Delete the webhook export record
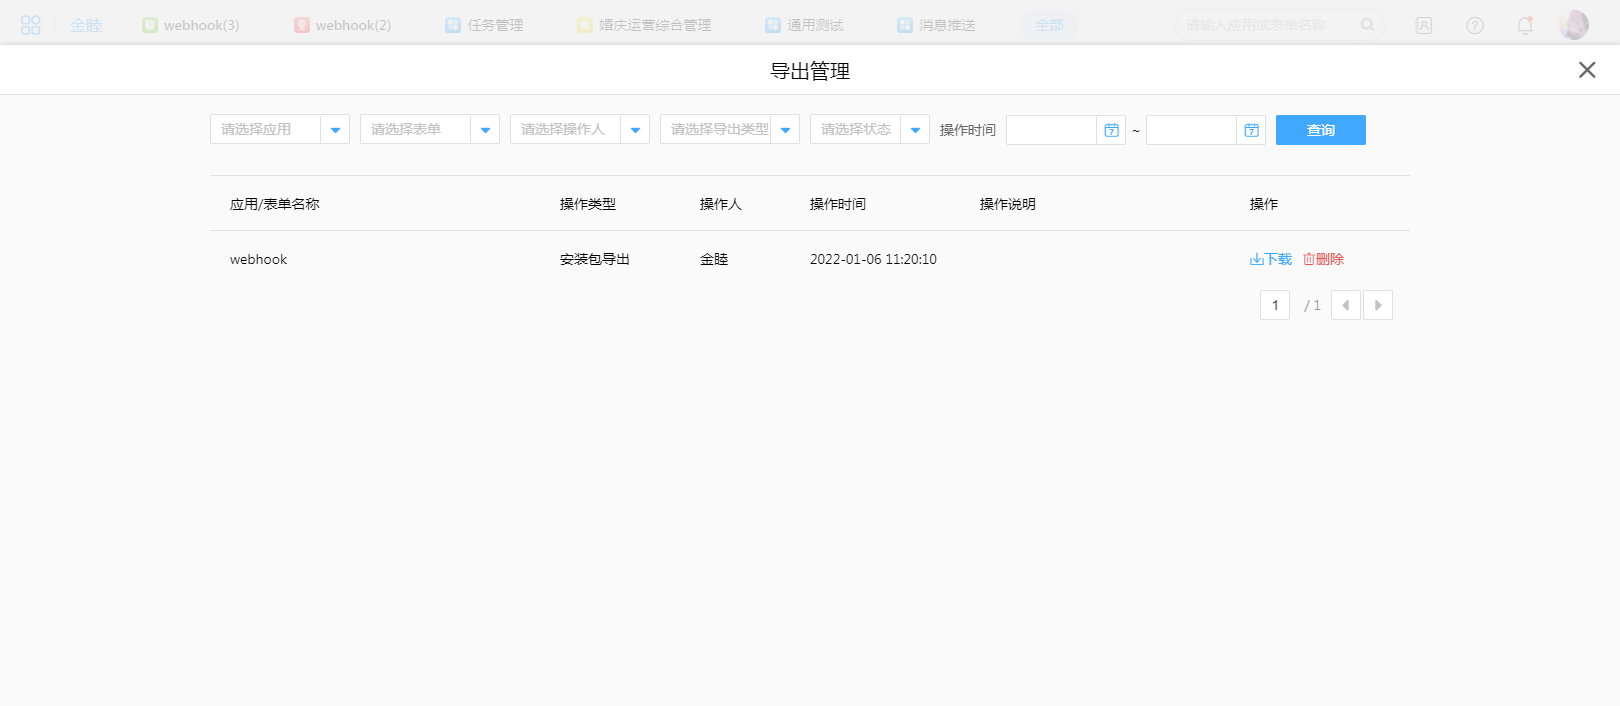This screenshot has width=1620, height=706. click(x=1323, y=259)
